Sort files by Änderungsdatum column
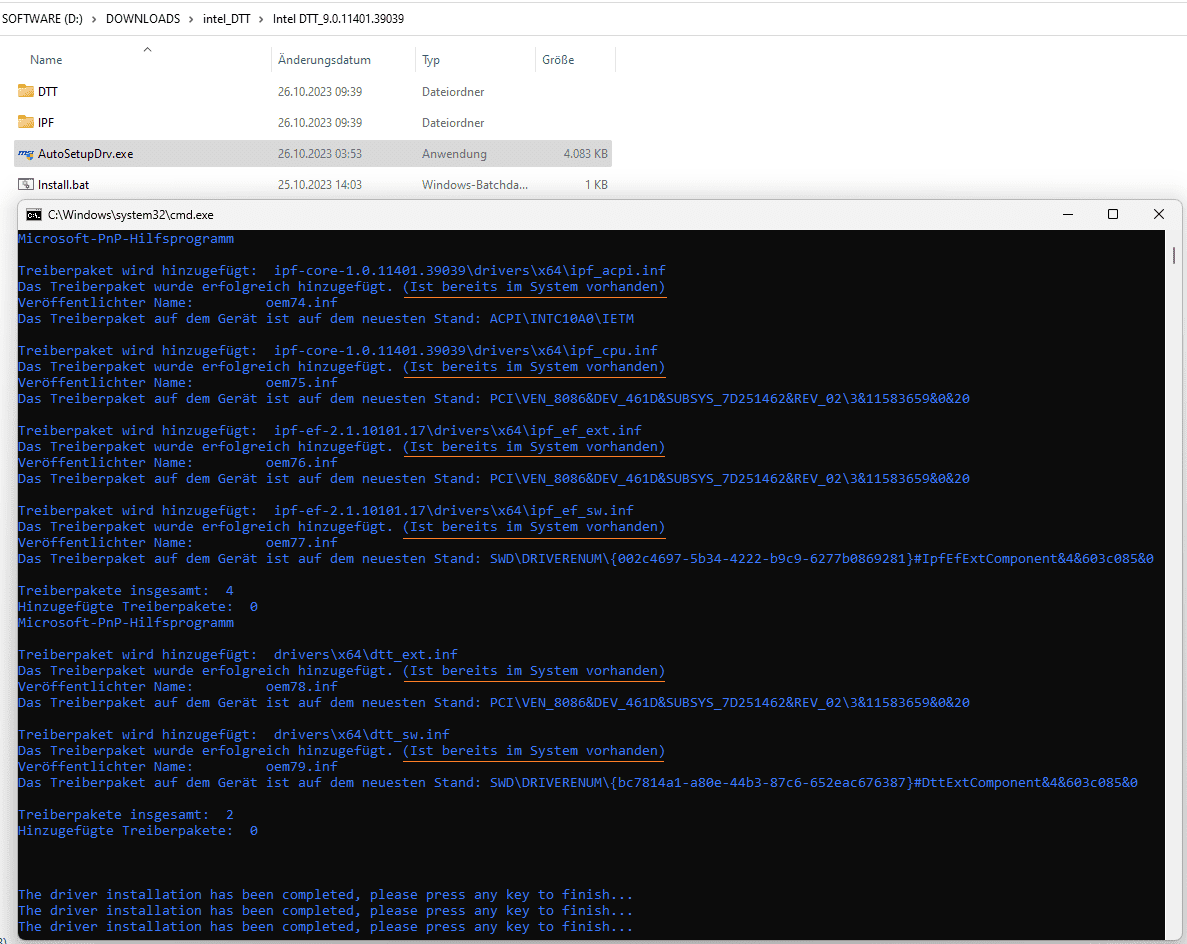The width and height of the screenshot is (1187, 944). pos(324,60)
